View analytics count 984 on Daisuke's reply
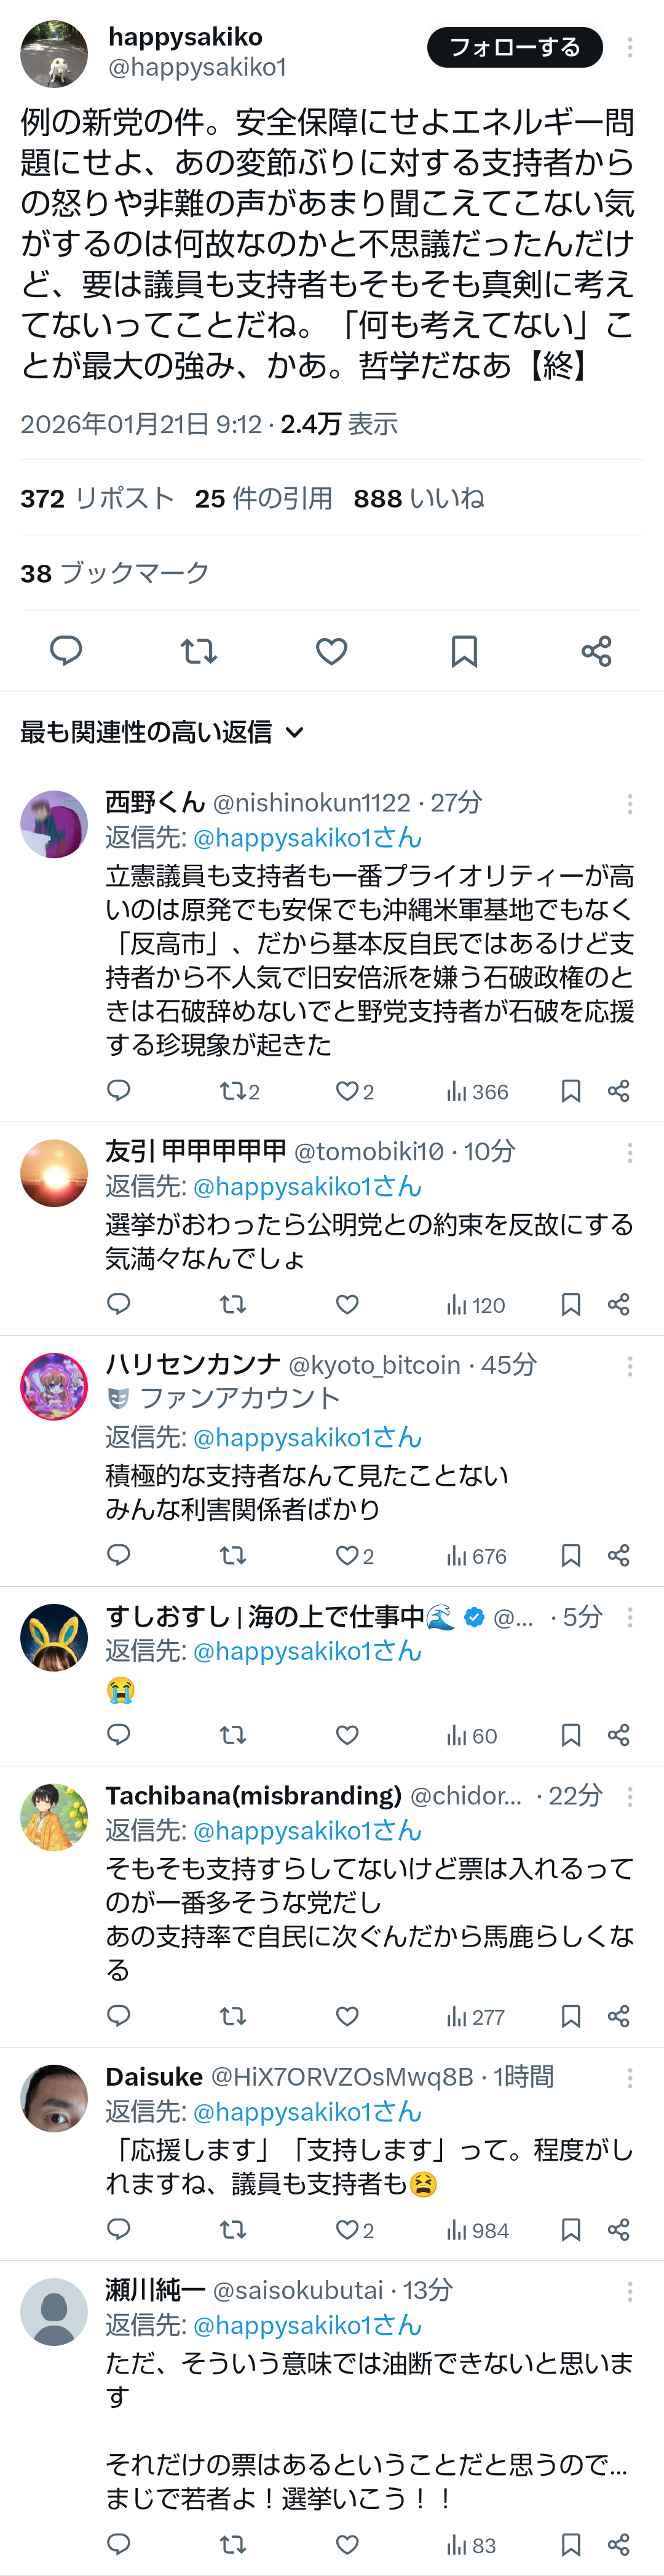Viewport: 664px width, 2576px height. [x=477, y=2230]
